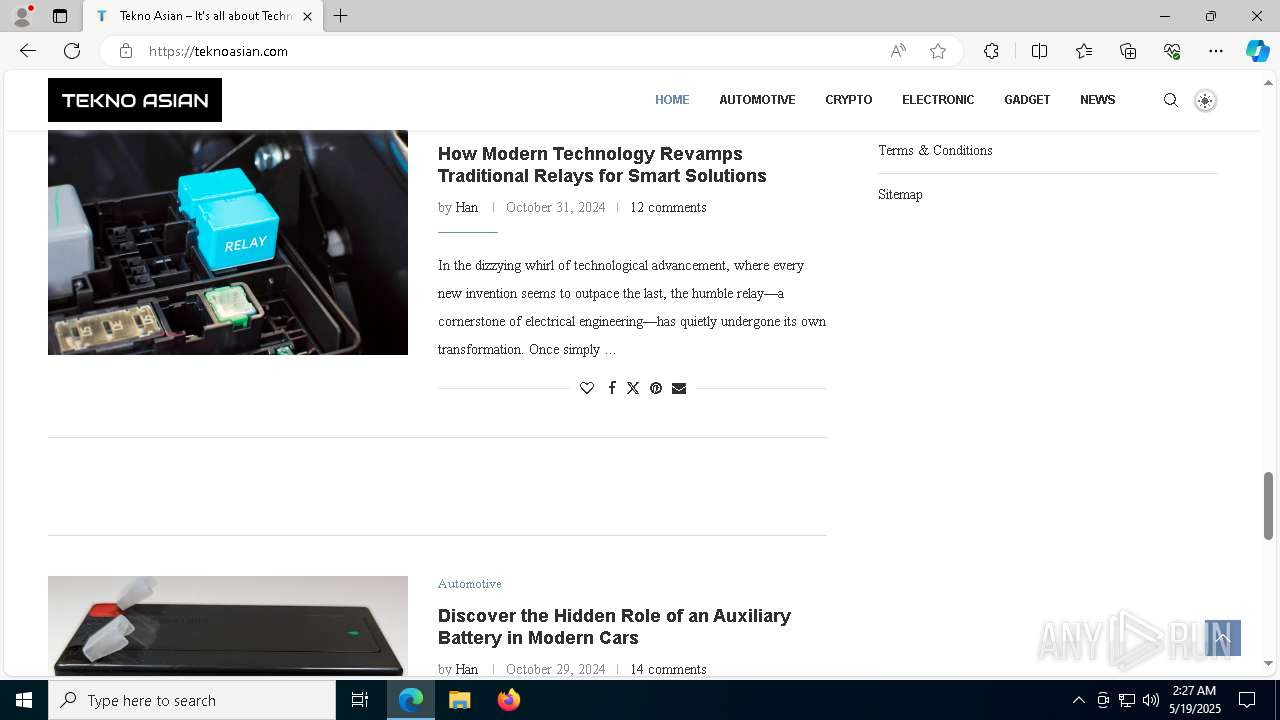
Task: Open a new browser tab
Action: pos(341,16)
